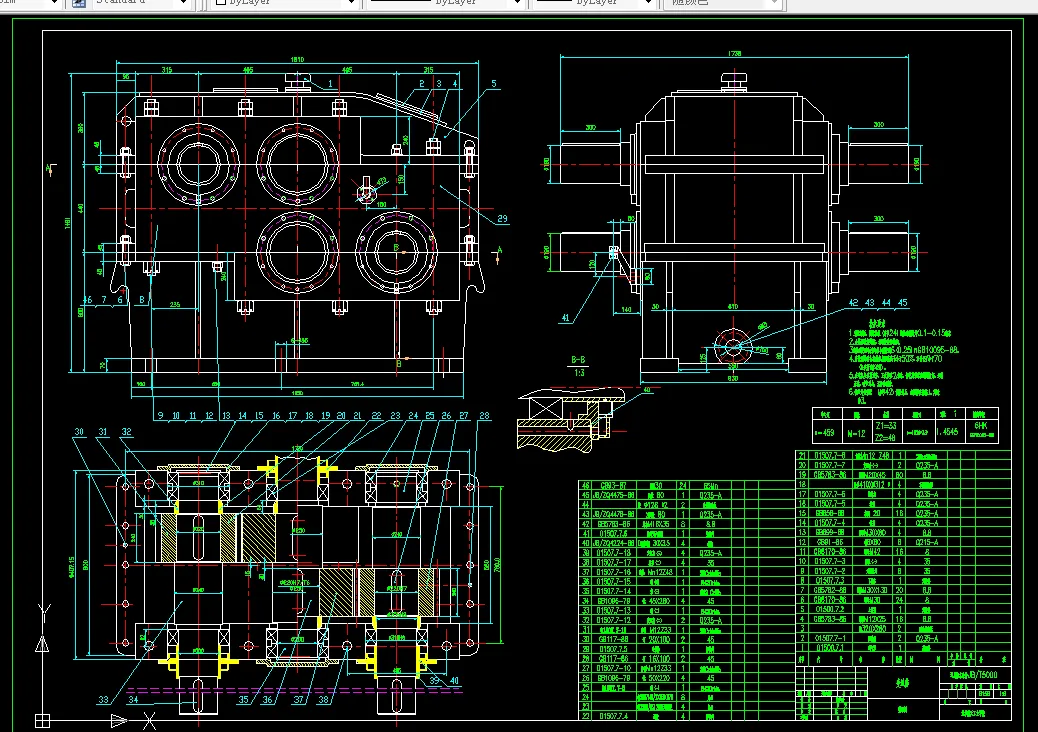Screen dimensions: 1038x732
Task: Open the Standard text style dropdown
Action: point(184,3)
